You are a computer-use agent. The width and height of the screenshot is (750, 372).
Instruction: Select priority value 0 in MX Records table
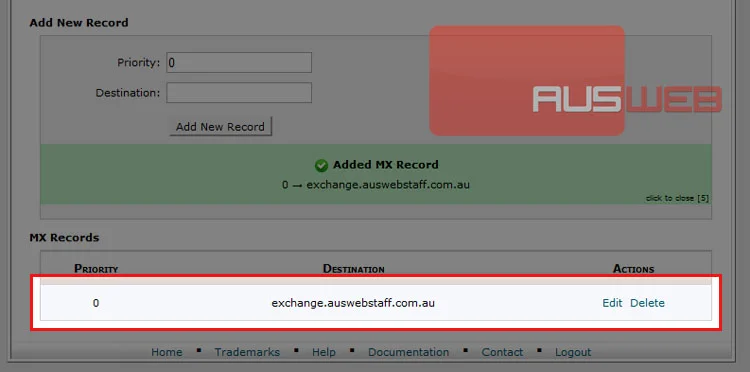(x=96, y=303)
